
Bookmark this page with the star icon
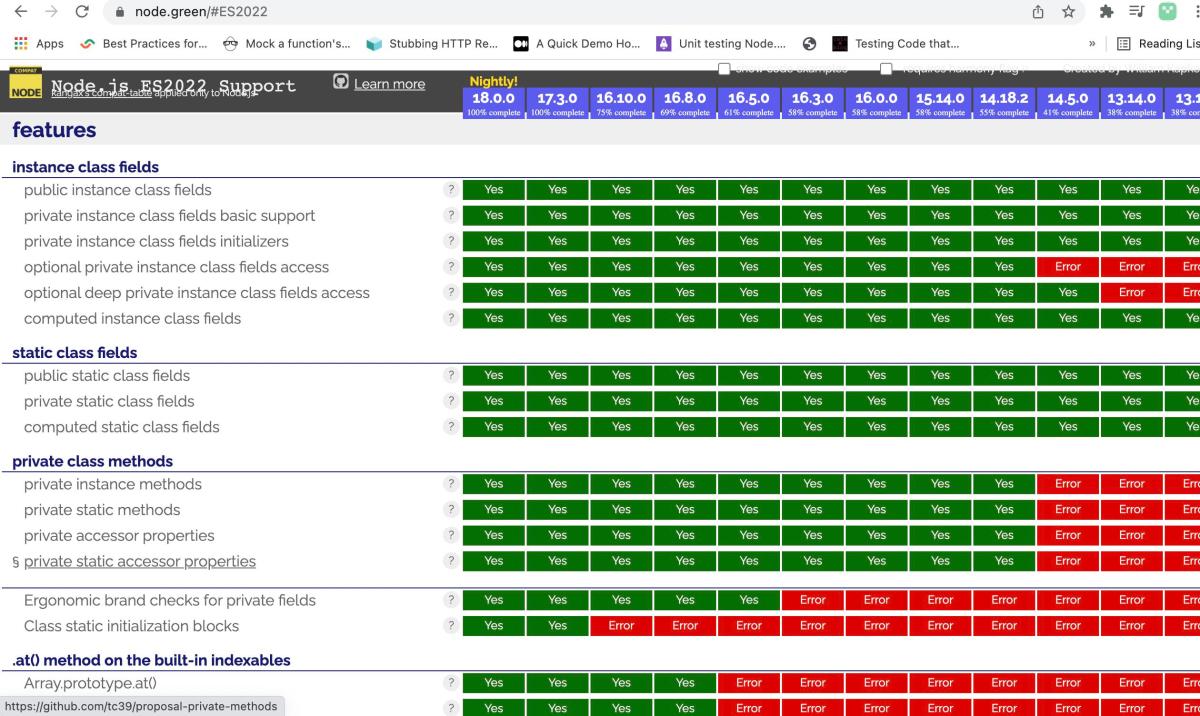(x=1068, y=12)
